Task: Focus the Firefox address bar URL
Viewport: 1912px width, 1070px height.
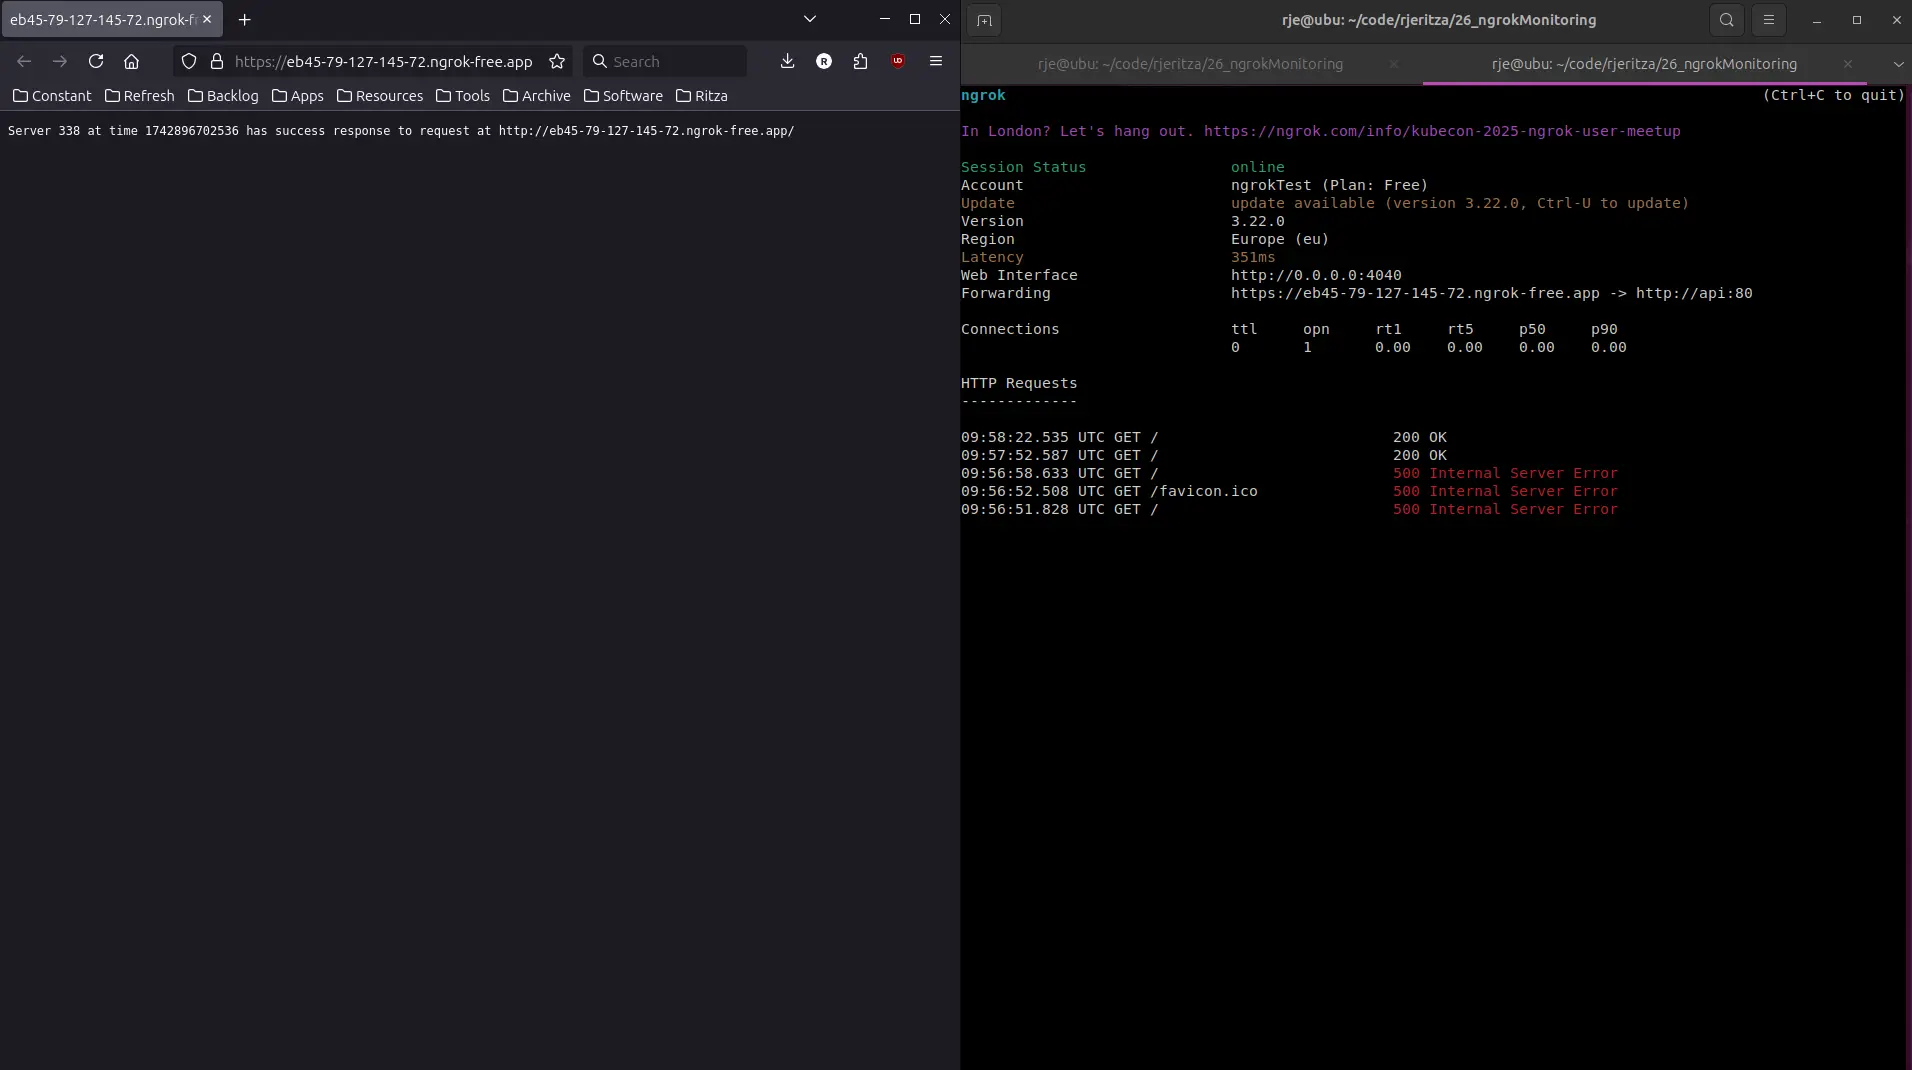Action: [384, 61]
